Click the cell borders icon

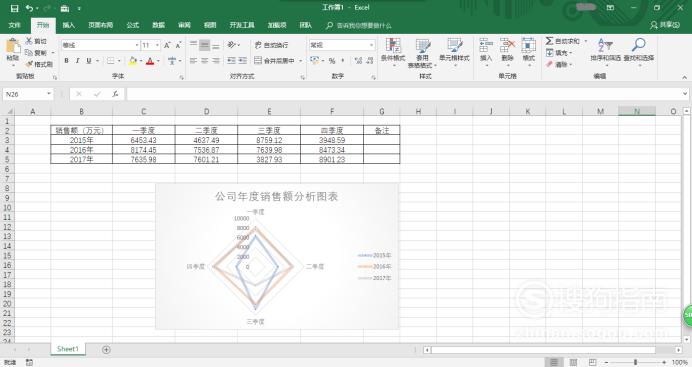[x=110, y=60]
